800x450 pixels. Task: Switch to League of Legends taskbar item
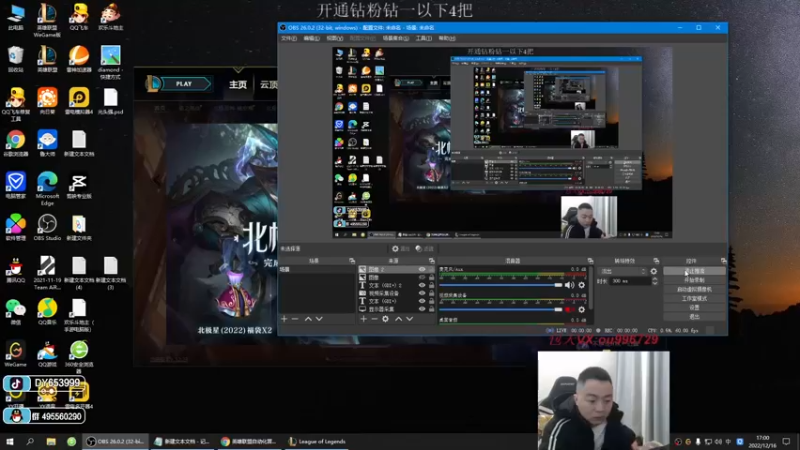point(317,442)
